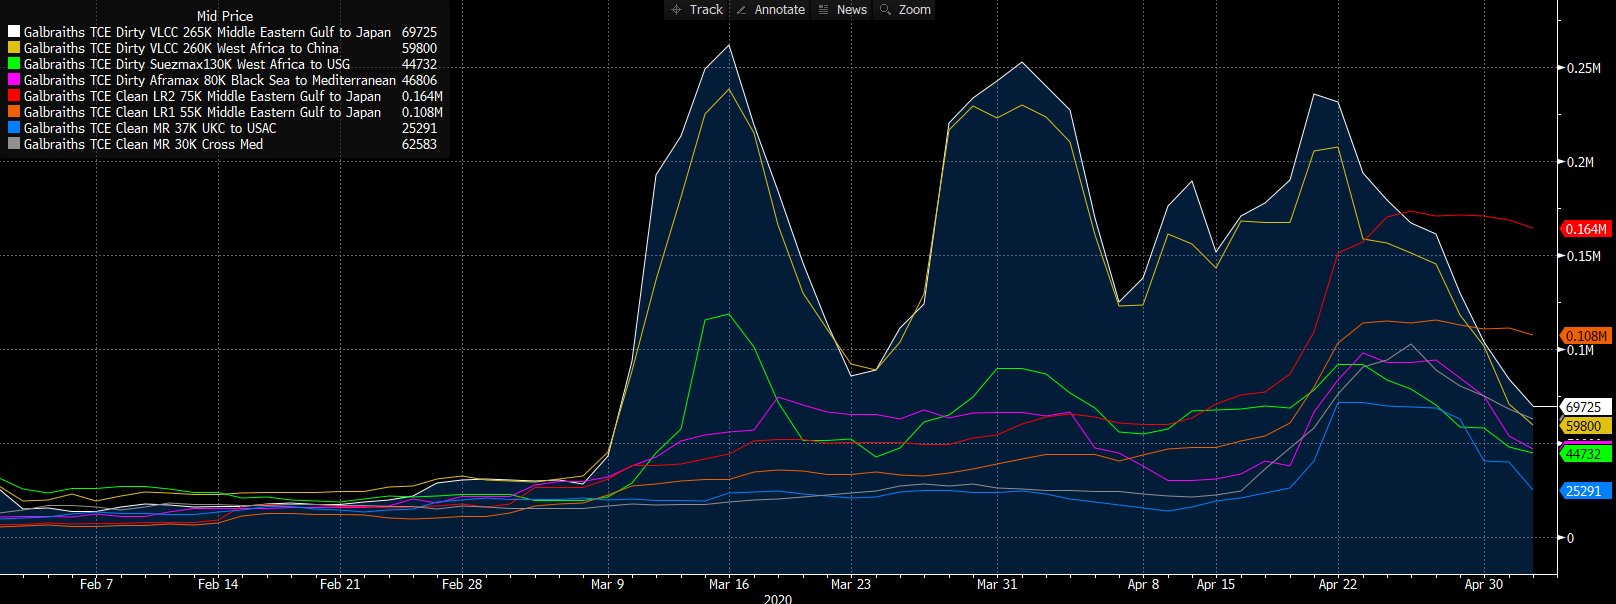Screen dimensions: 1616x604
Task: Click white swatch for VLCC 265K series
Action: 14,32
